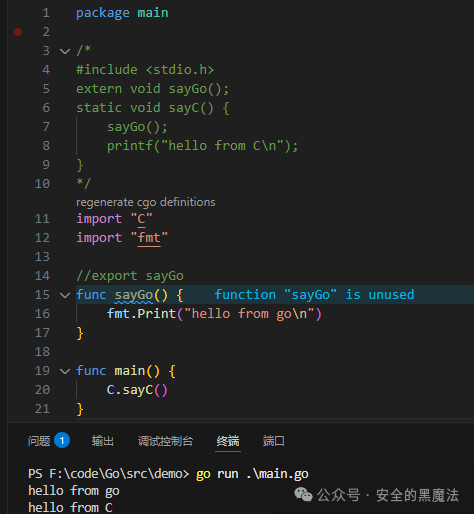Viewport: 474px width, 514px height.
Task: Switch to the 输出 output tab
Action: click(103, 441)
